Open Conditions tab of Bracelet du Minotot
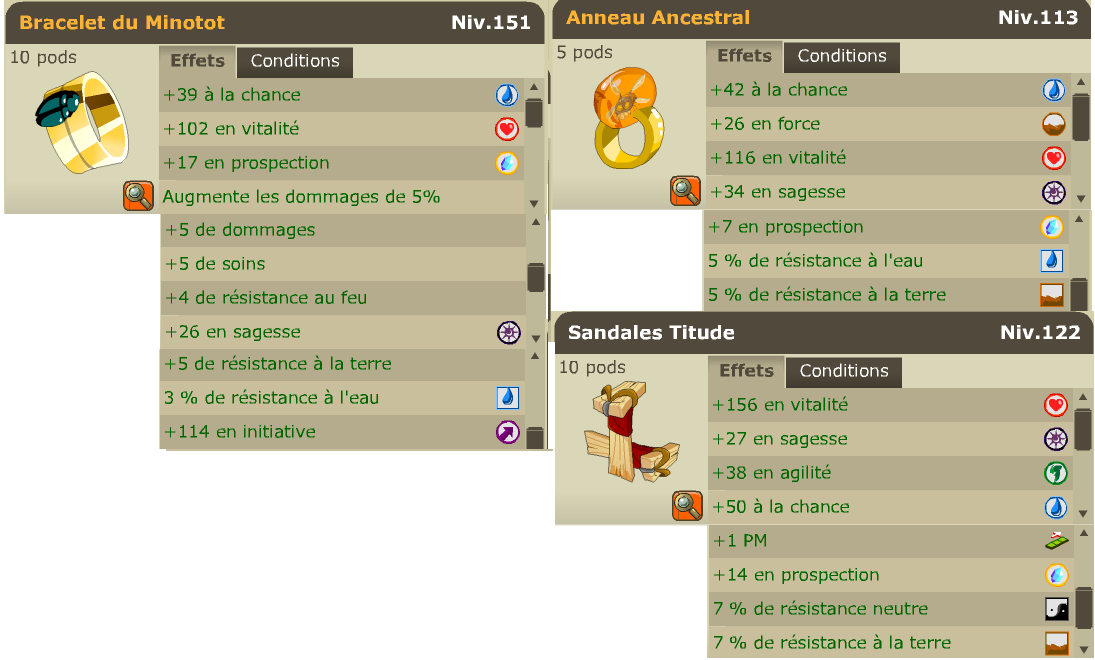Viewport: 1095px width, 660px height. 295,61
